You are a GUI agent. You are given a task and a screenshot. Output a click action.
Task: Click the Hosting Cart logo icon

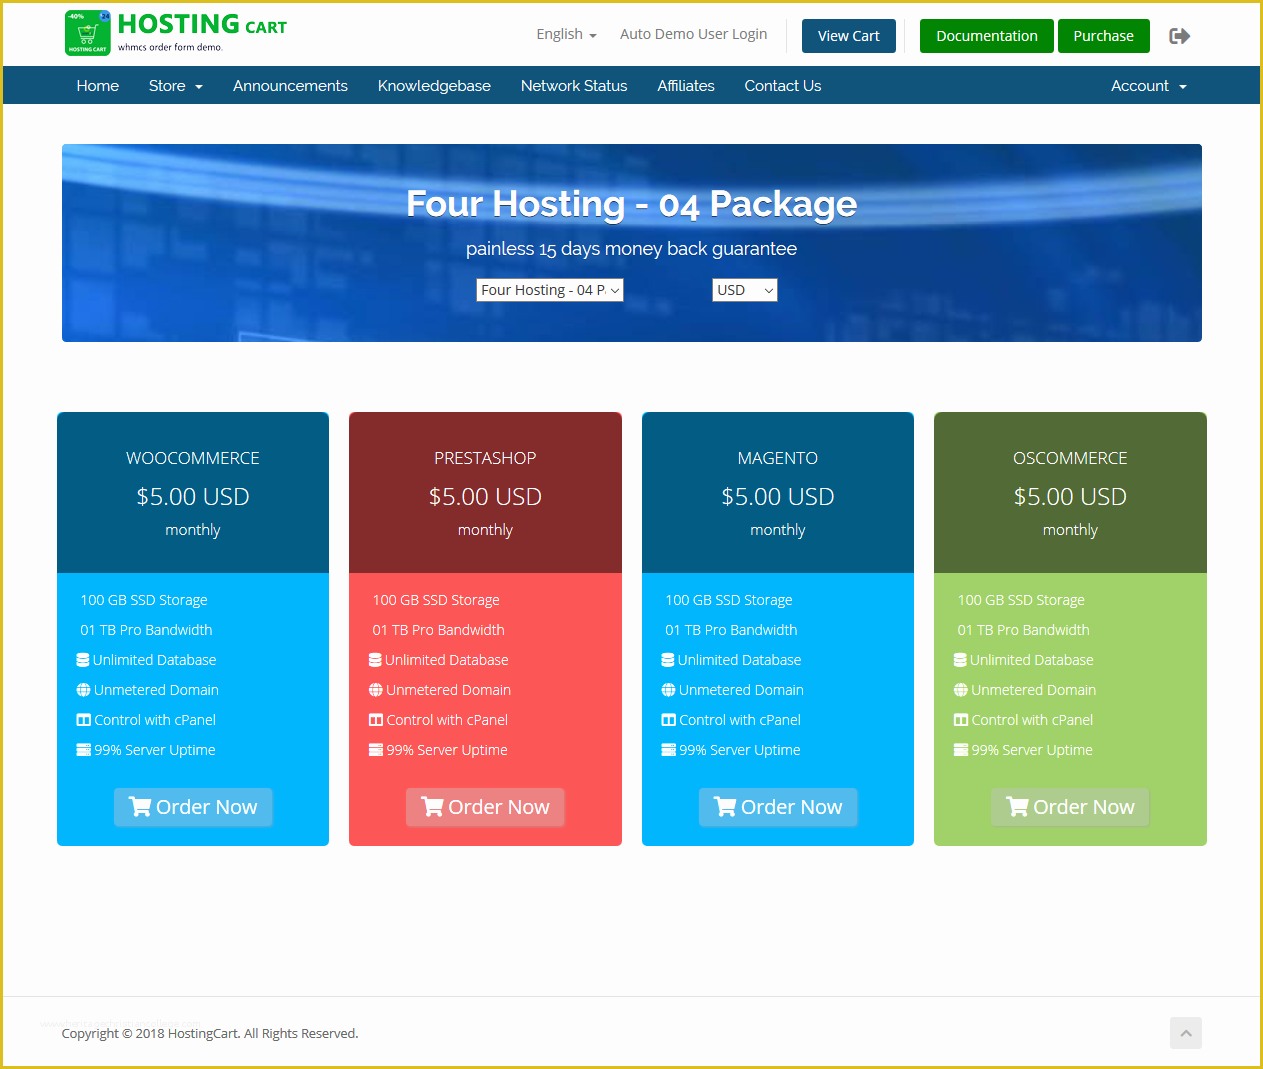[x=88, y=33]
